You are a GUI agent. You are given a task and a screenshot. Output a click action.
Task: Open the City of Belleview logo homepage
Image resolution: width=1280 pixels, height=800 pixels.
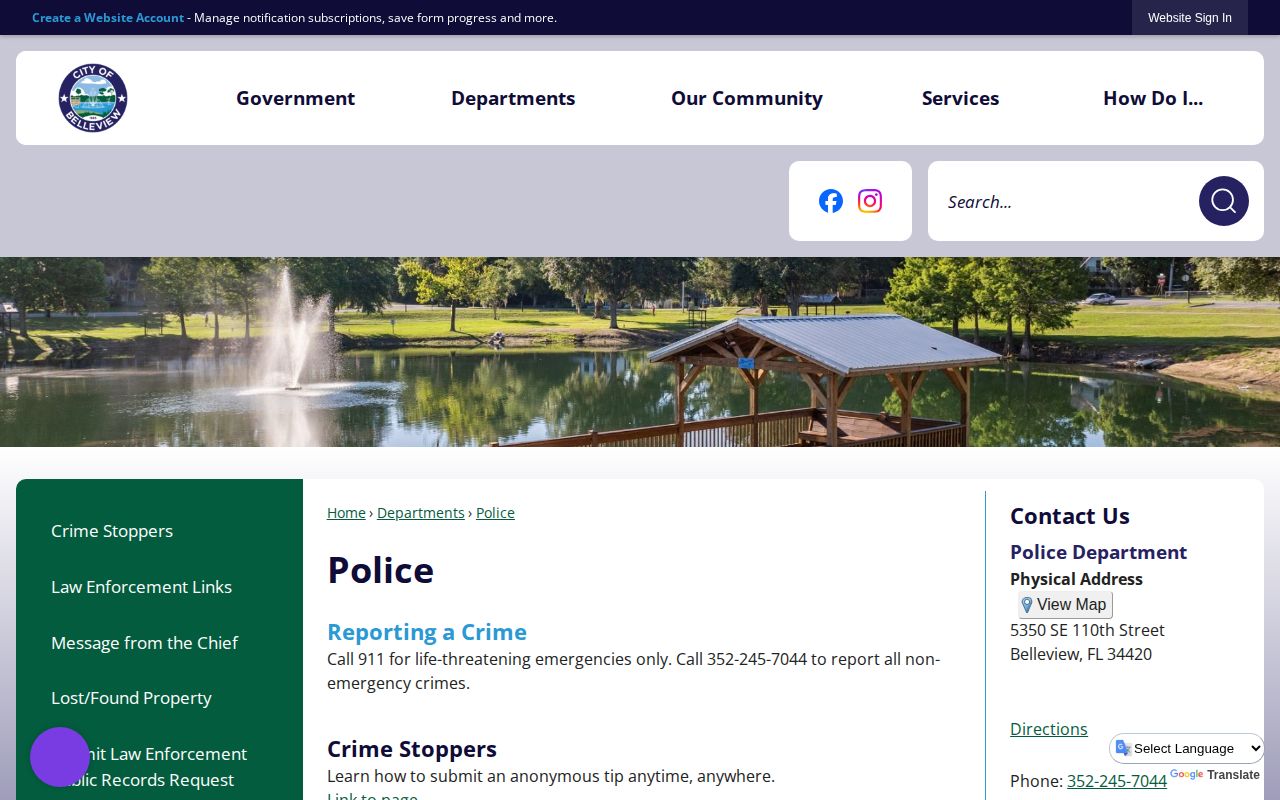point(93,98)
